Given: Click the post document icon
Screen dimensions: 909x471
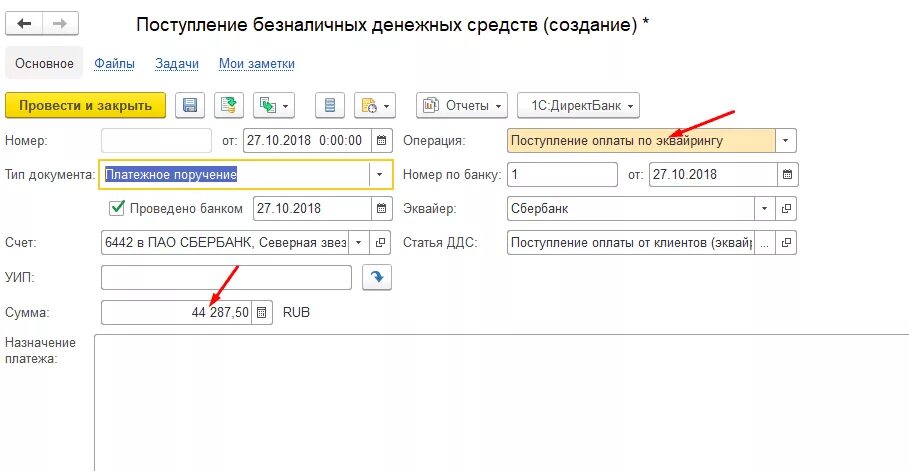Looking at the screenshot, I should click(228, 105).
